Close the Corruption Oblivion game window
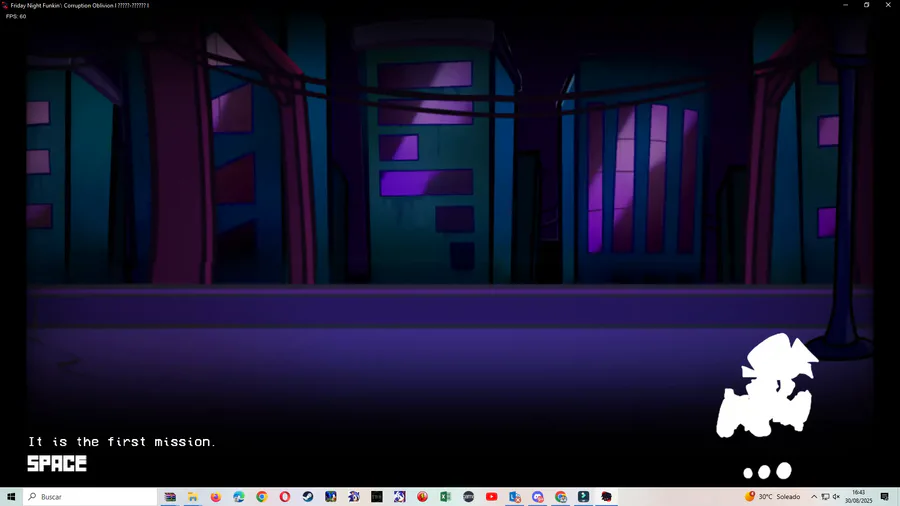The width and height of the screenshot is (900, 506). point(888,5)
